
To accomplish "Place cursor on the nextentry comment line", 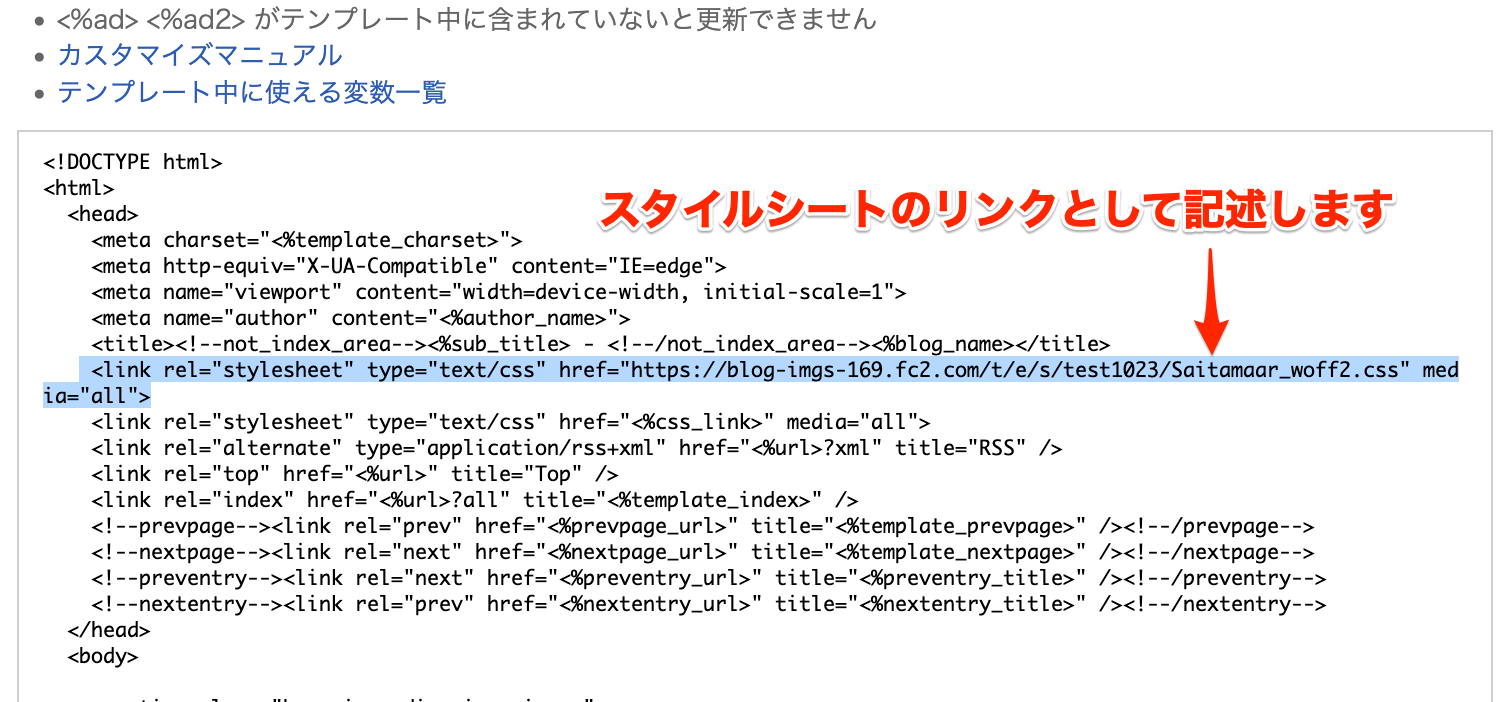I will 708,604.
